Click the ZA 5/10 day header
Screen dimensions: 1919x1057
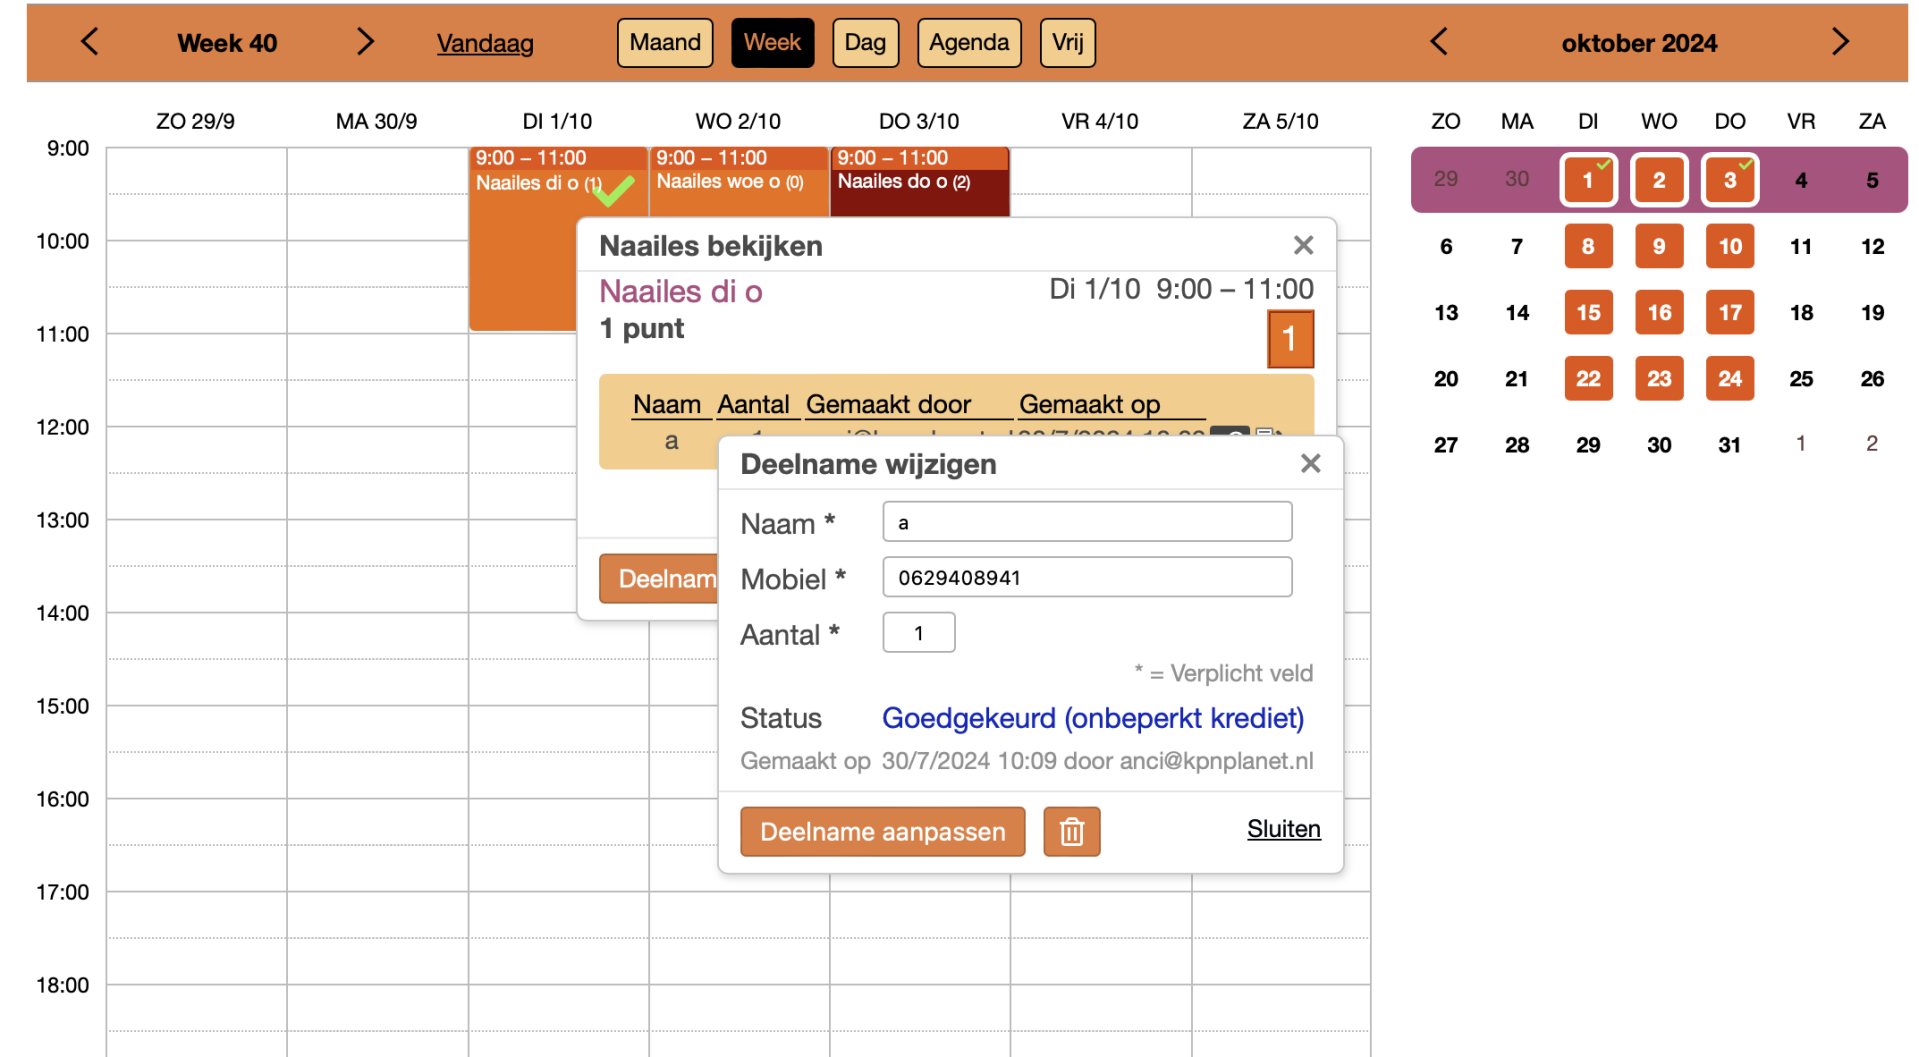click(x=1281, y=121)
